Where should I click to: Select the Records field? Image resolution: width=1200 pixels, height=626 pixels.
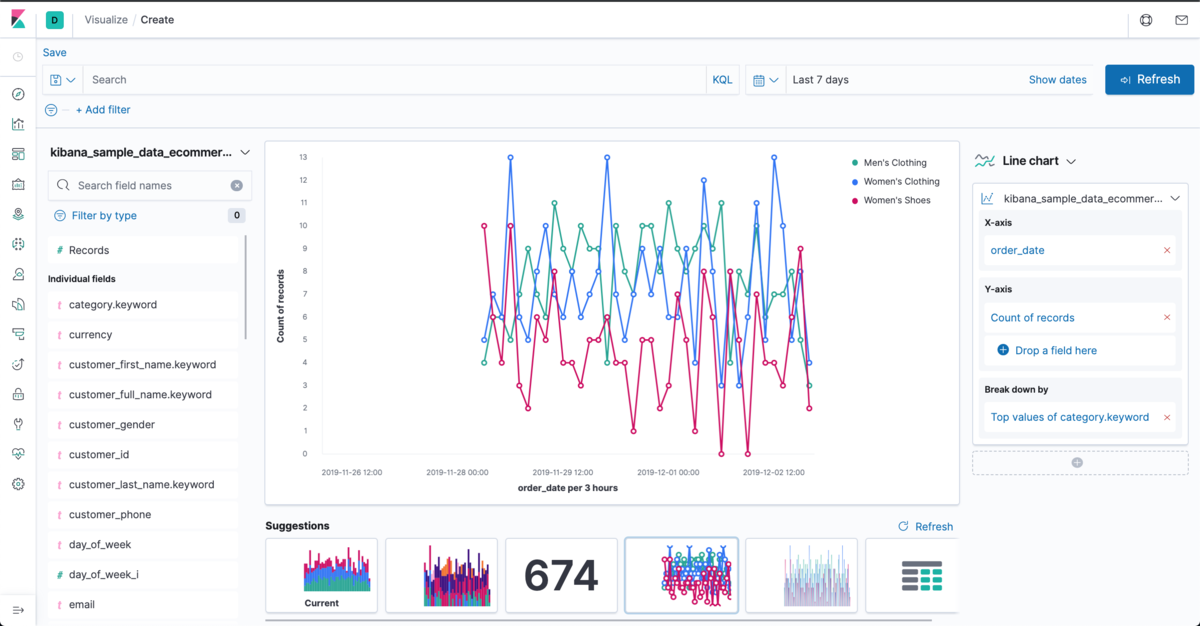click(144, 250)
